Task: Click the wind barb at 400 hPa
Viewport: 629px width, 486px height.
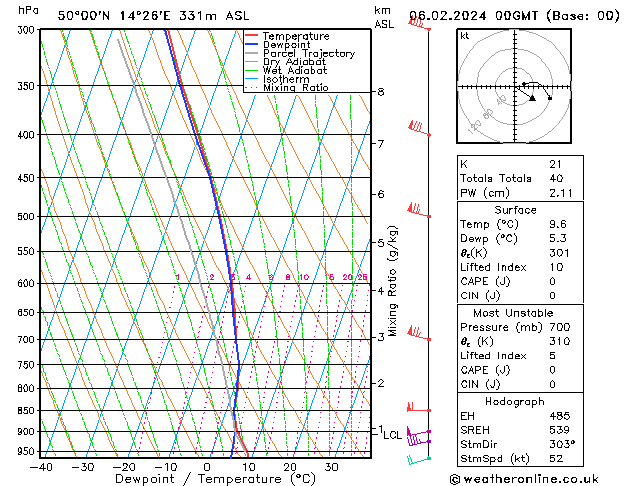Action: (x=418, y=129)
